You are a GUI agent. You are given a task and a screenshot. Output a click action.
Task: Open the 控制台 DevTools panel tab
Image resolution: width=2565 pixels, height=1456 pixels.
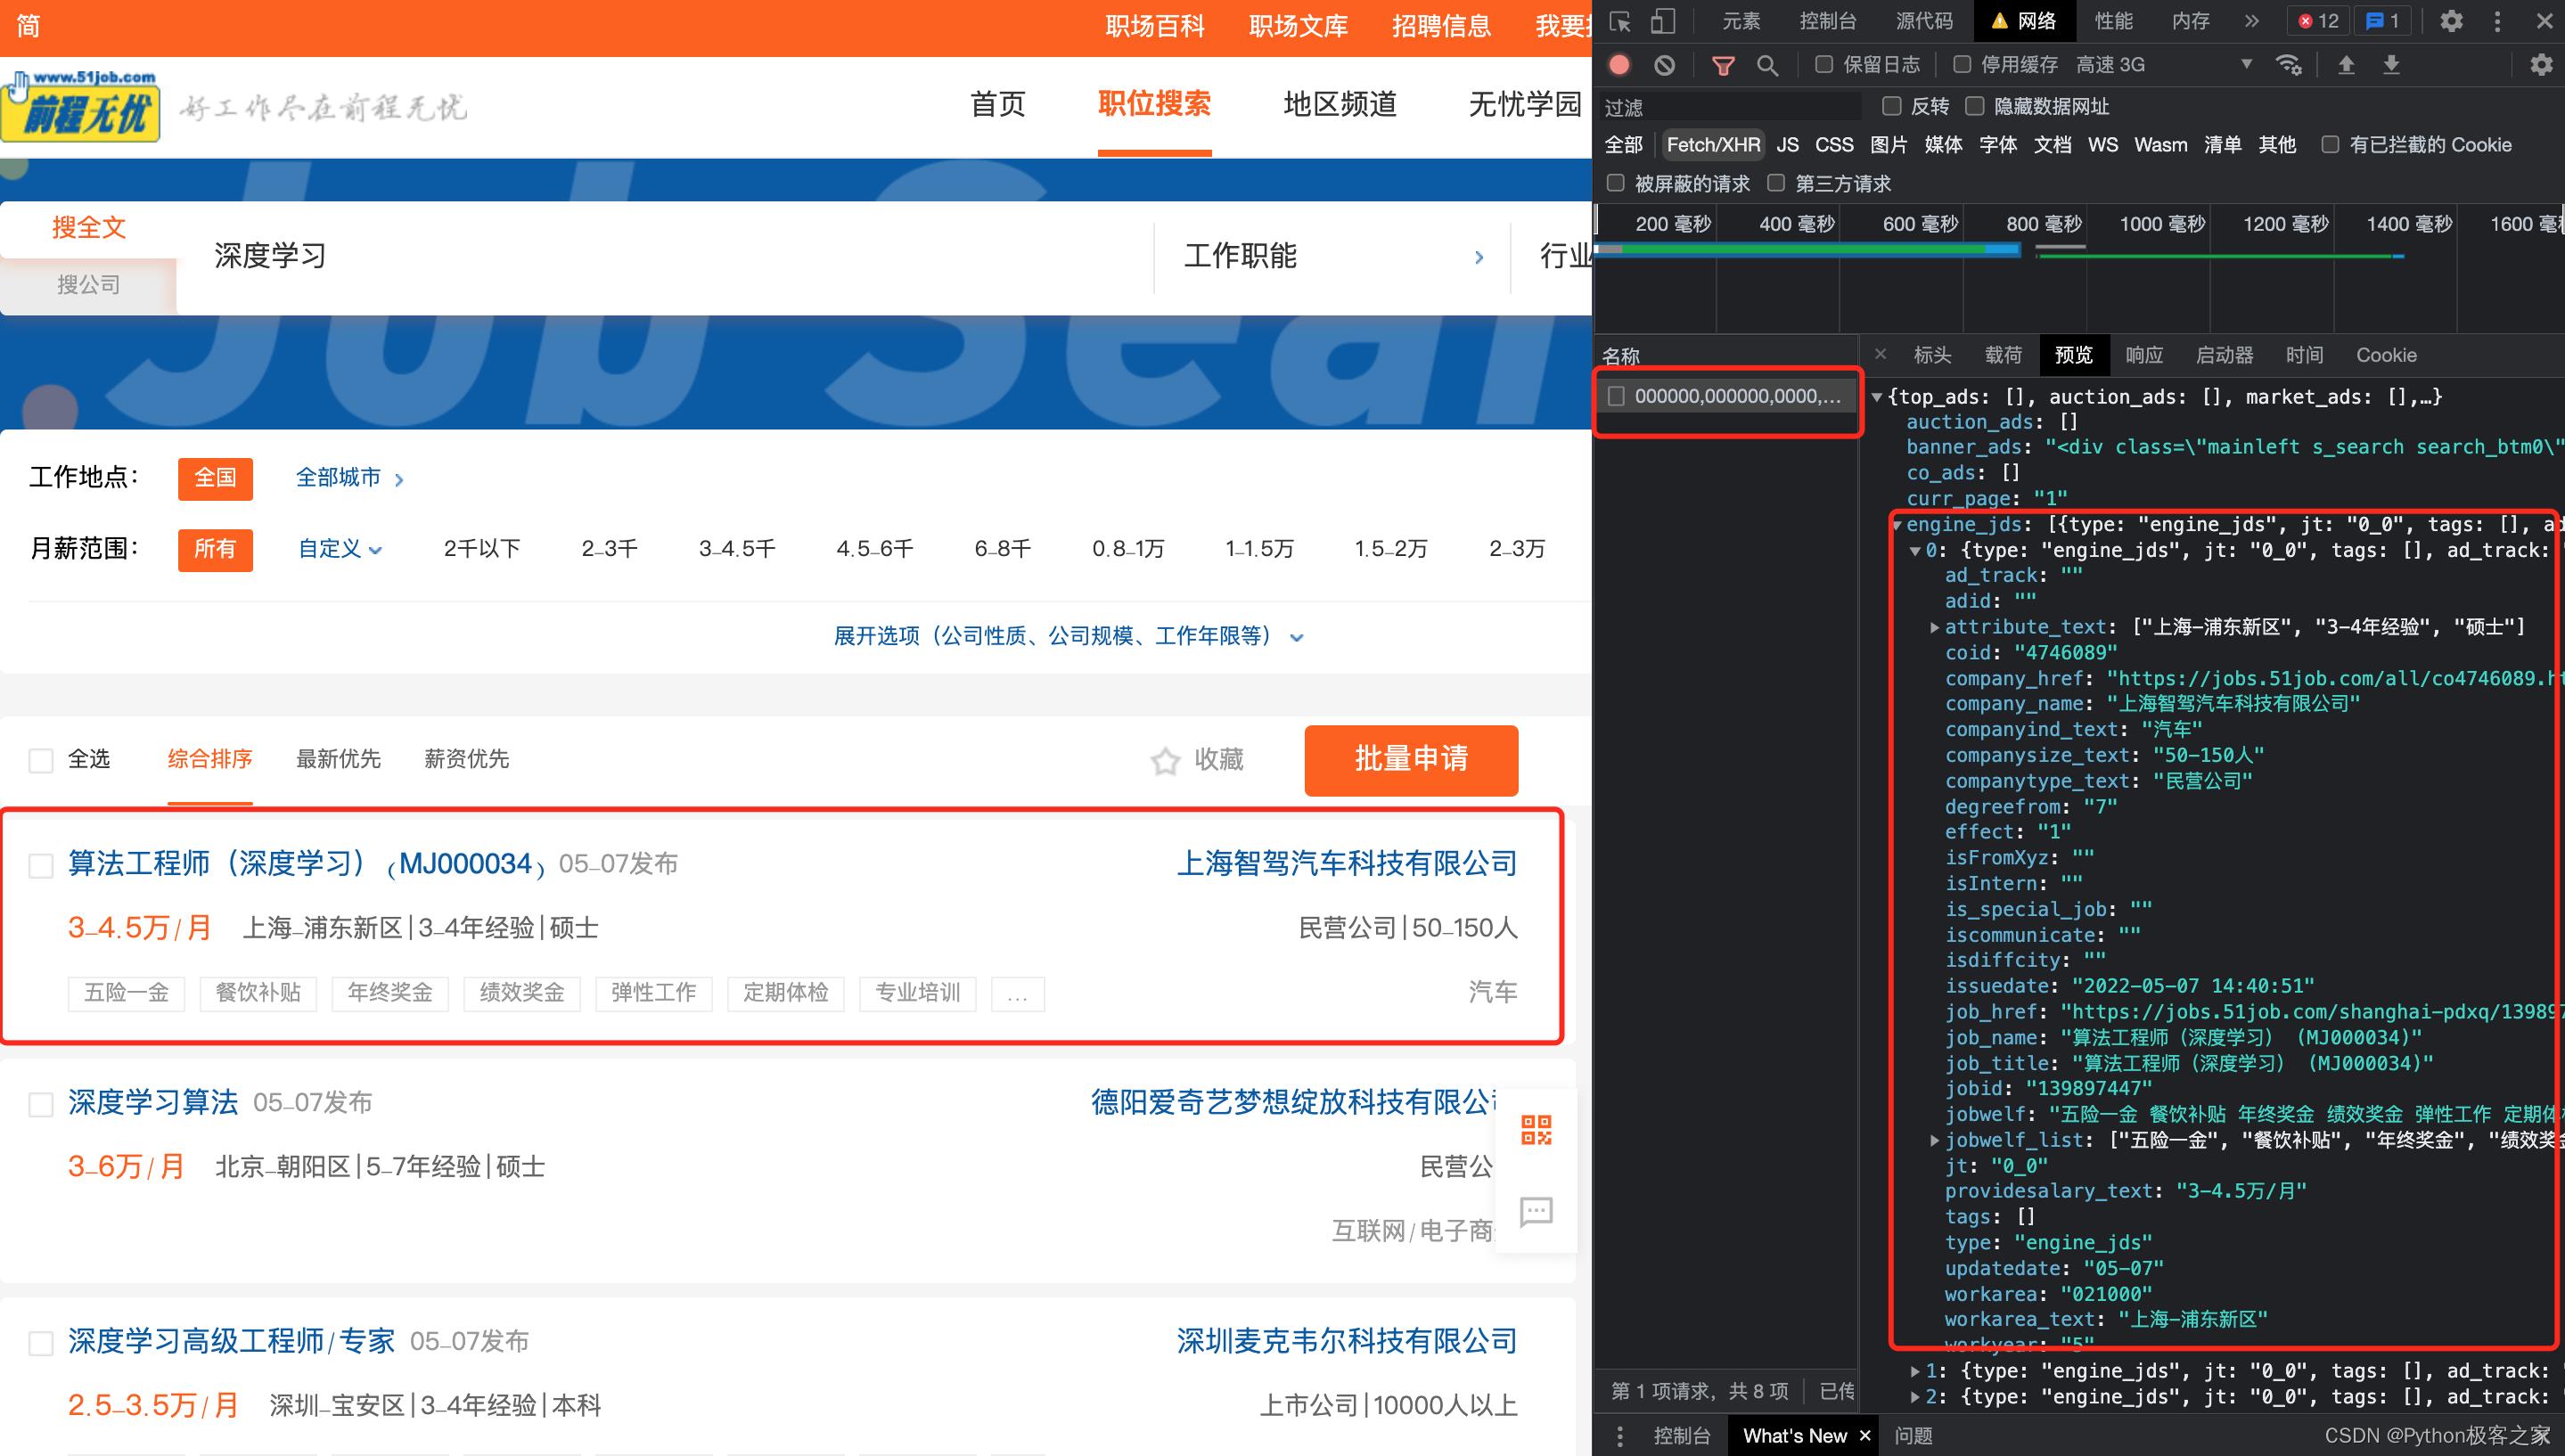pyautogui.click(x=1828, y=21)
